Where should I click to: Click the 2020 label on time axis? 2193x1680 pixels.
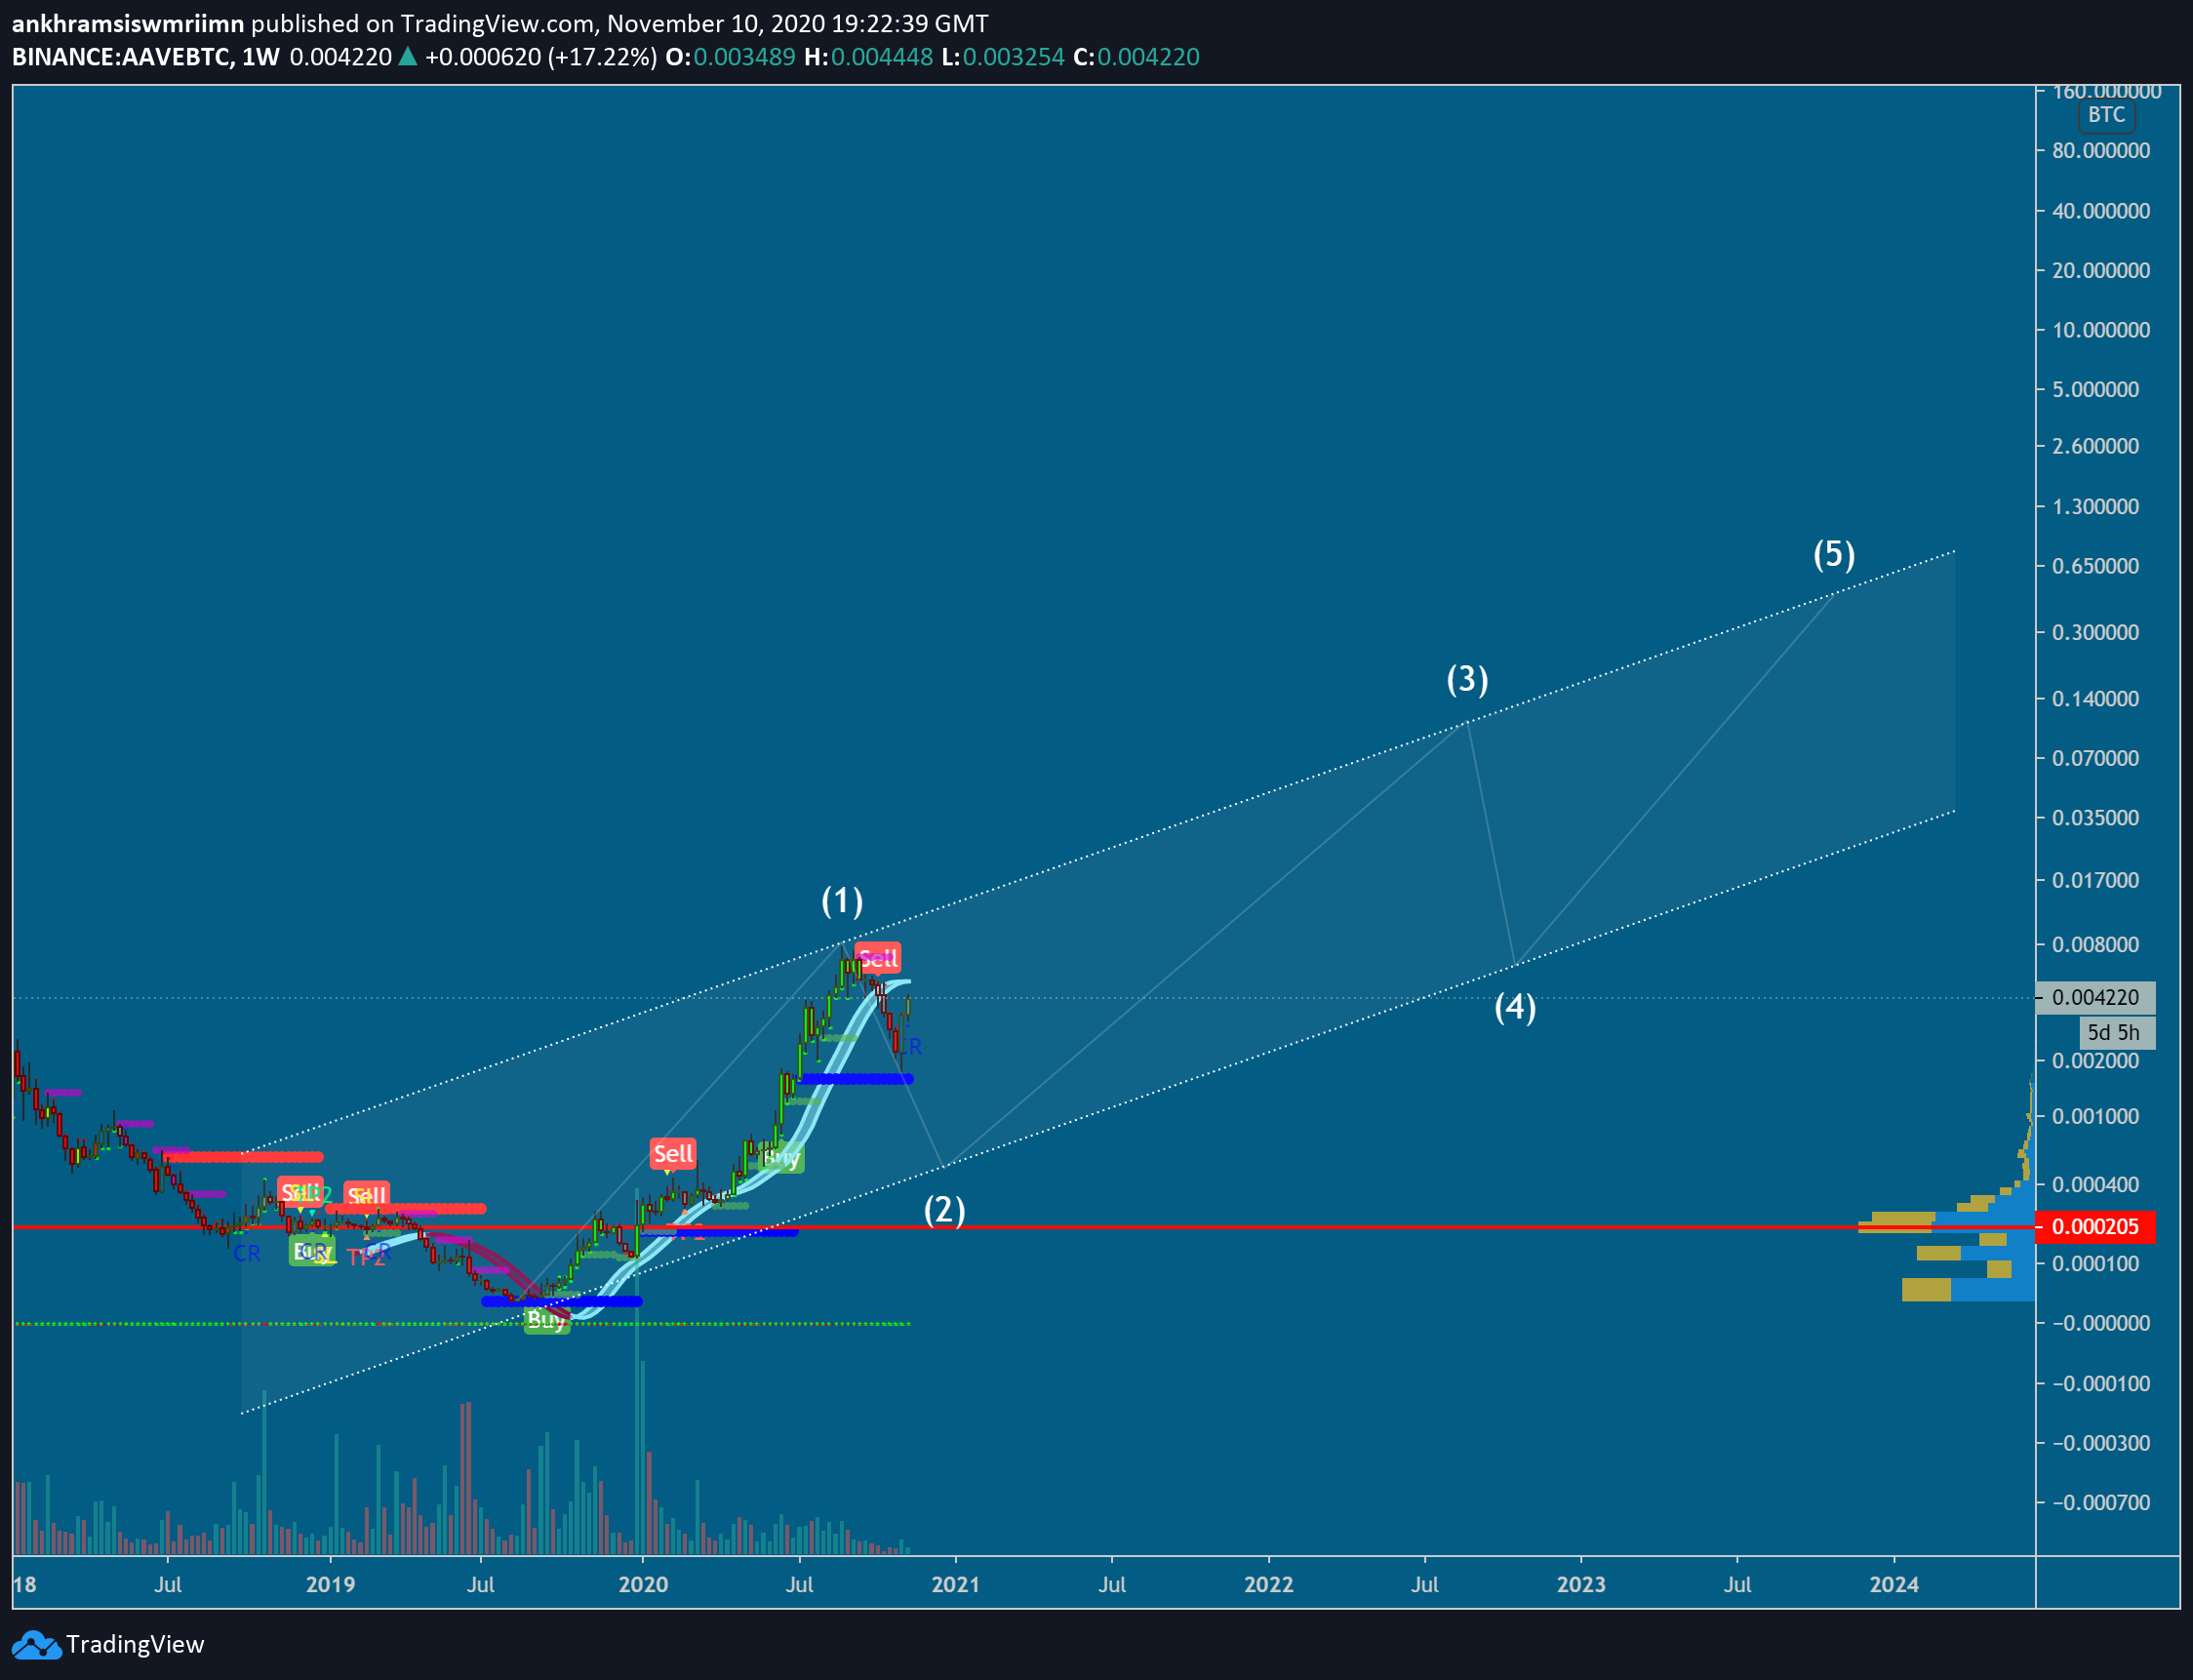click(x=643, y=1585)
